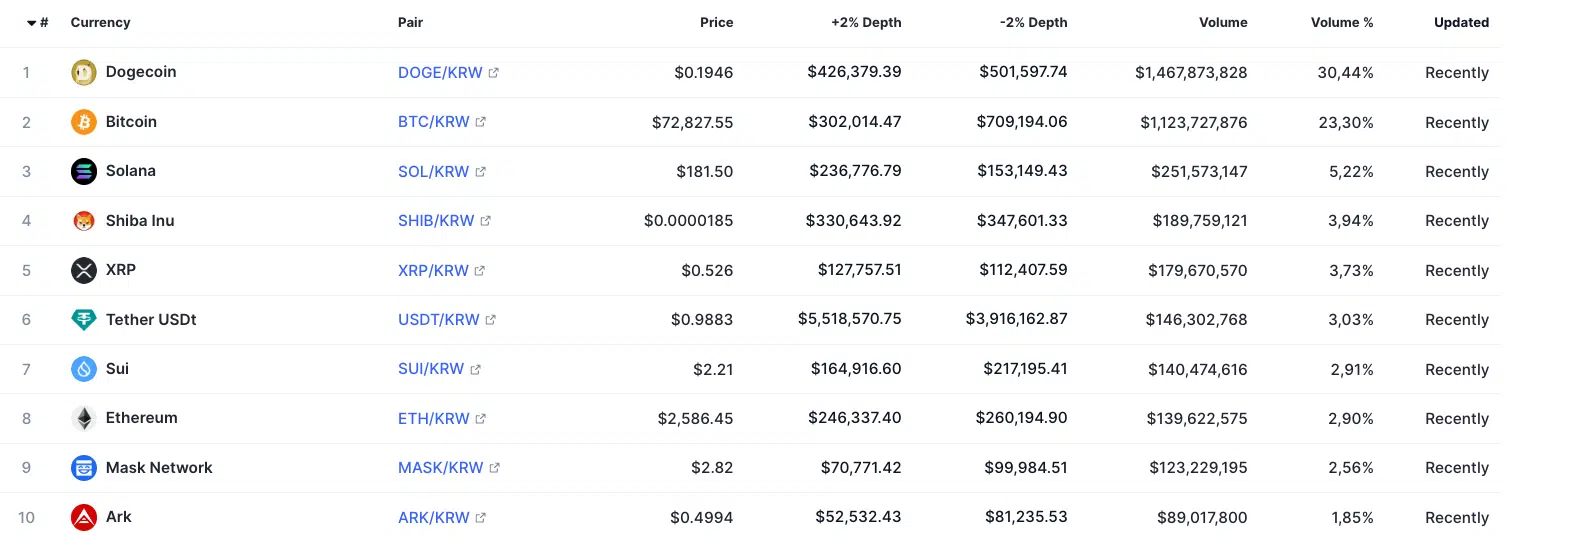The height and width of the screenshot is (537, 1577).
Task: Click the Ark red logo icon
Action: [84, 517]
